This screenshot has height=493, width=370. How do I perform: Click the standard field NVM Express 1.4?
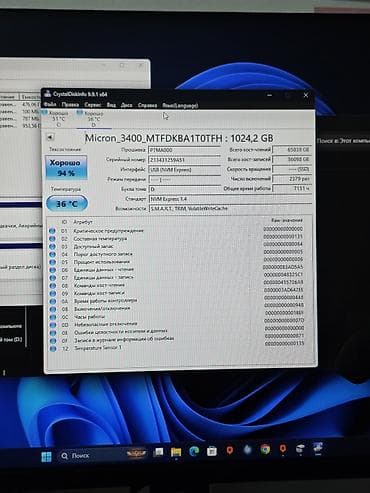click(x=230, y=199)
